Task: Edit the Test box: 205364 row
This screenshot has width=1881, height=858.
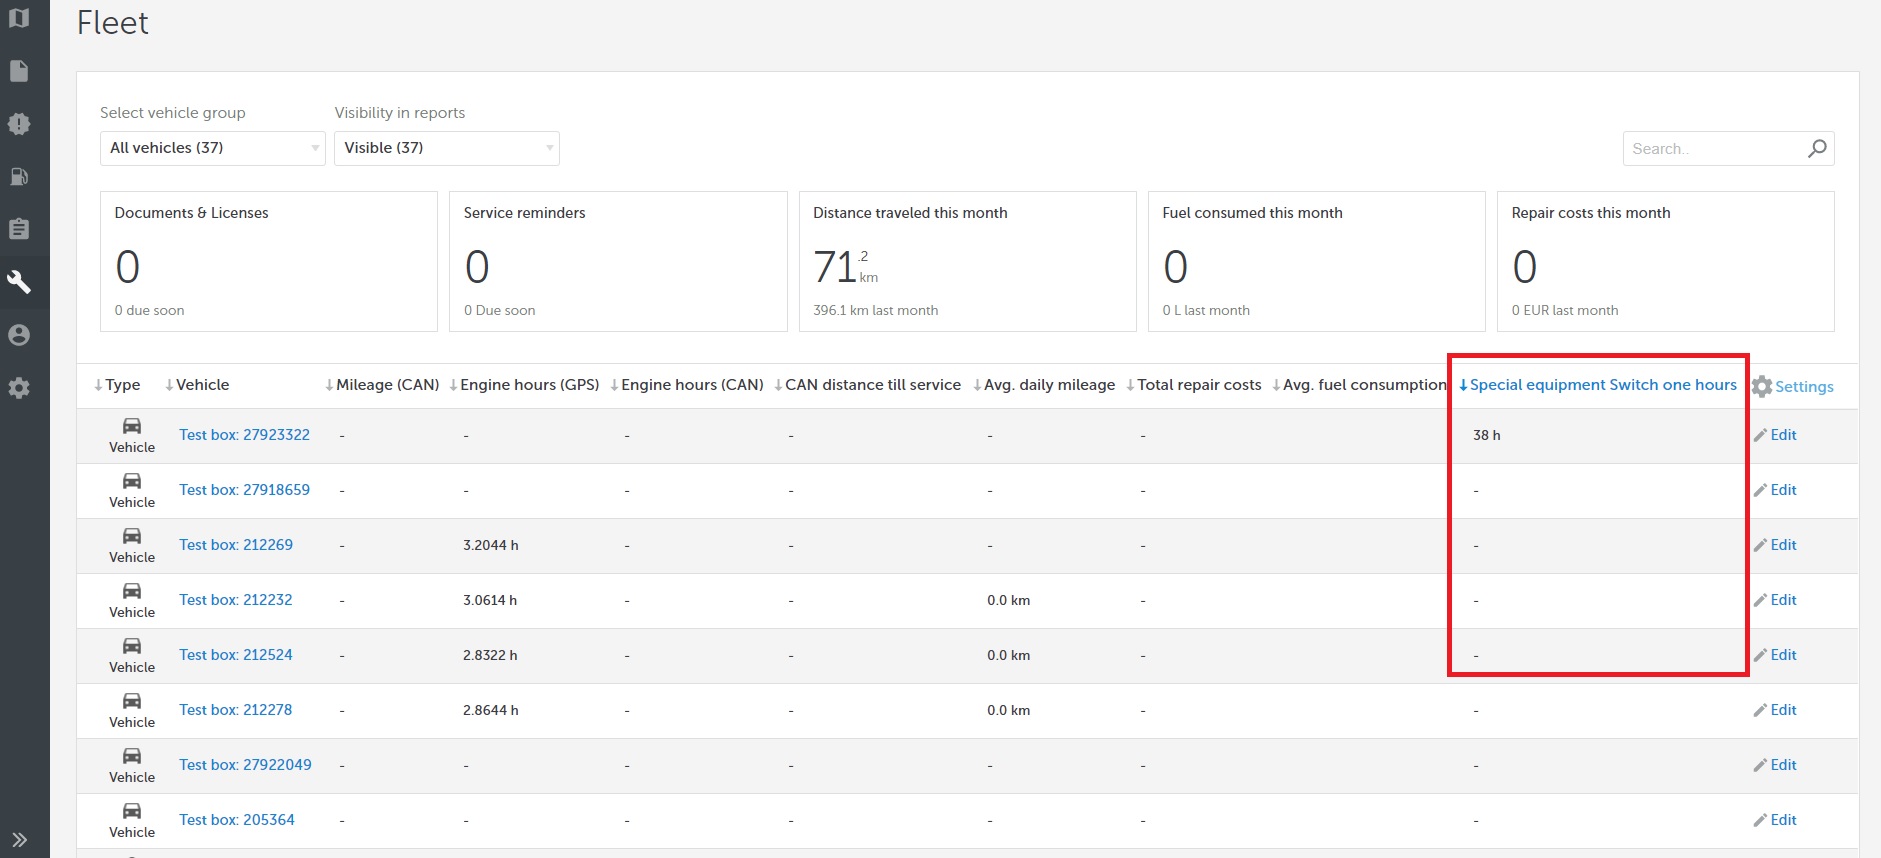Action: (x=1775, y=820)
